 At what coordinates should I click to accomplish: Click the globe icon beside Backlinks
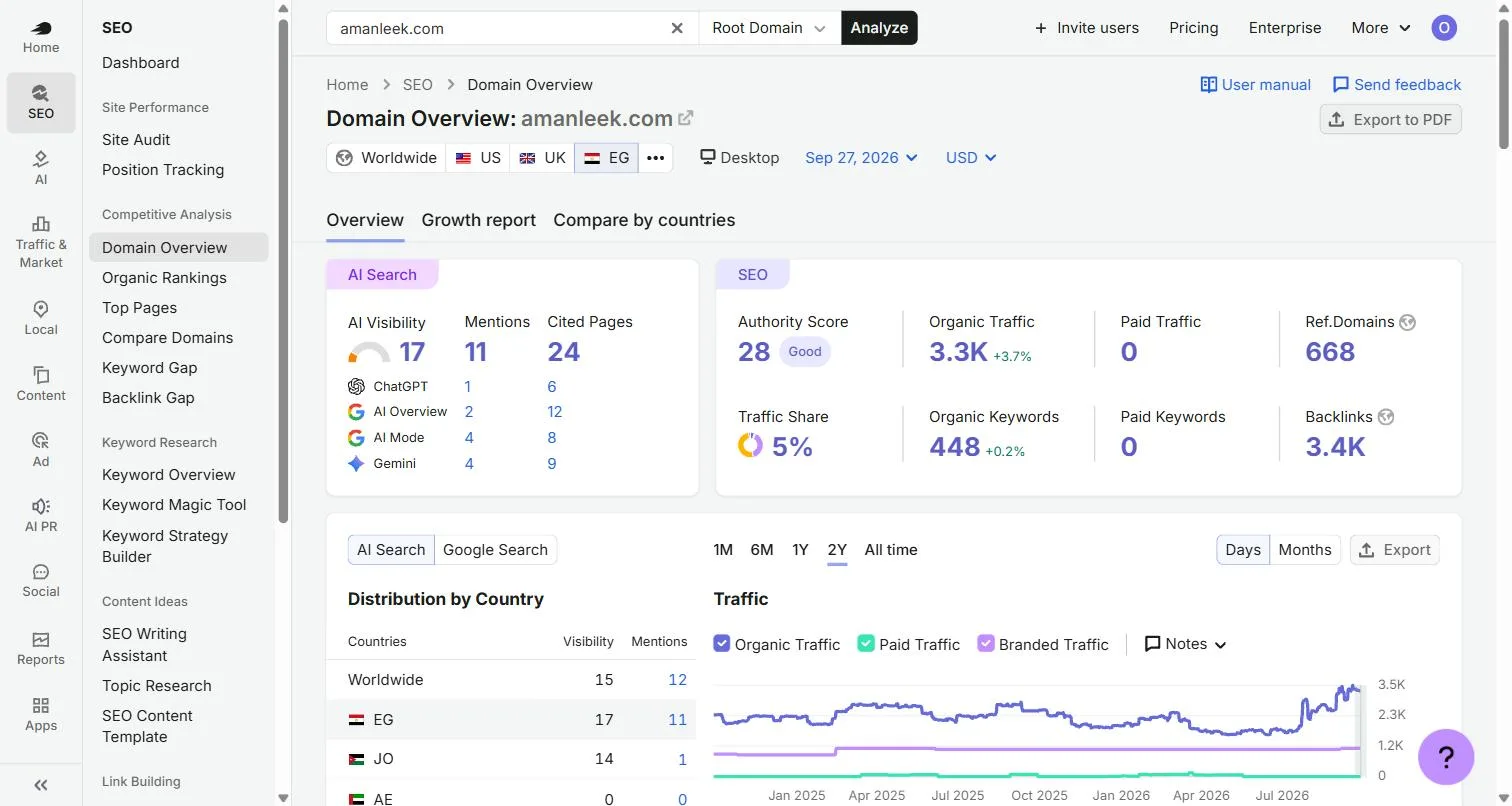coord(1385,417)
